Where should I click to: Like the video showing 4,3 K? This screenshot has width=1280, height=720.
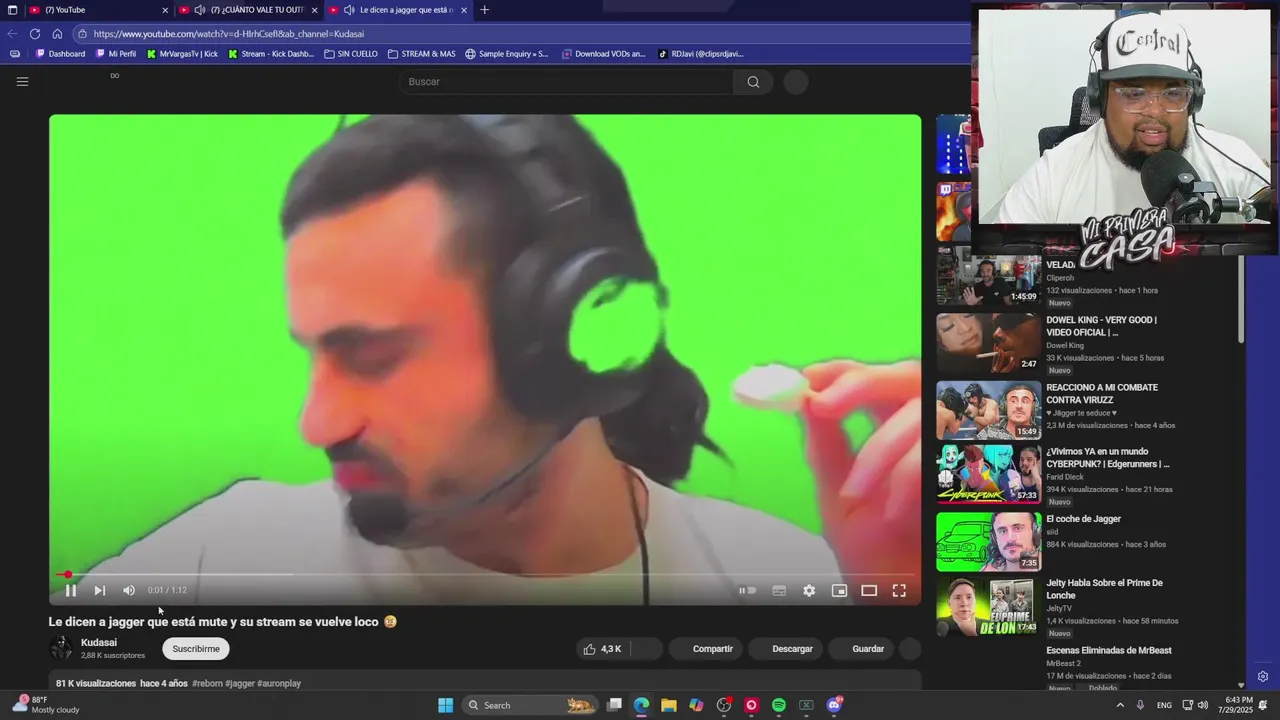click(603, 649)
